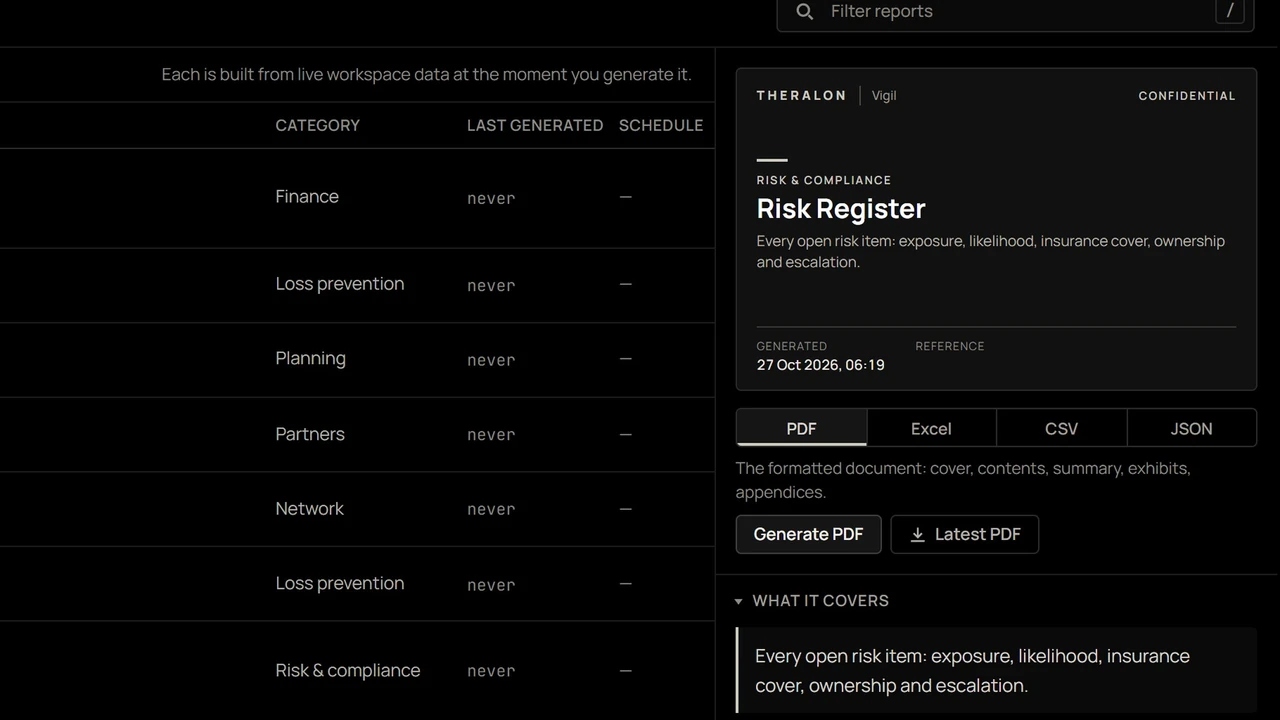The width and height of the screenshot is (1280, 720).
Task: Click the search magnifier icon
Action: 804,11
